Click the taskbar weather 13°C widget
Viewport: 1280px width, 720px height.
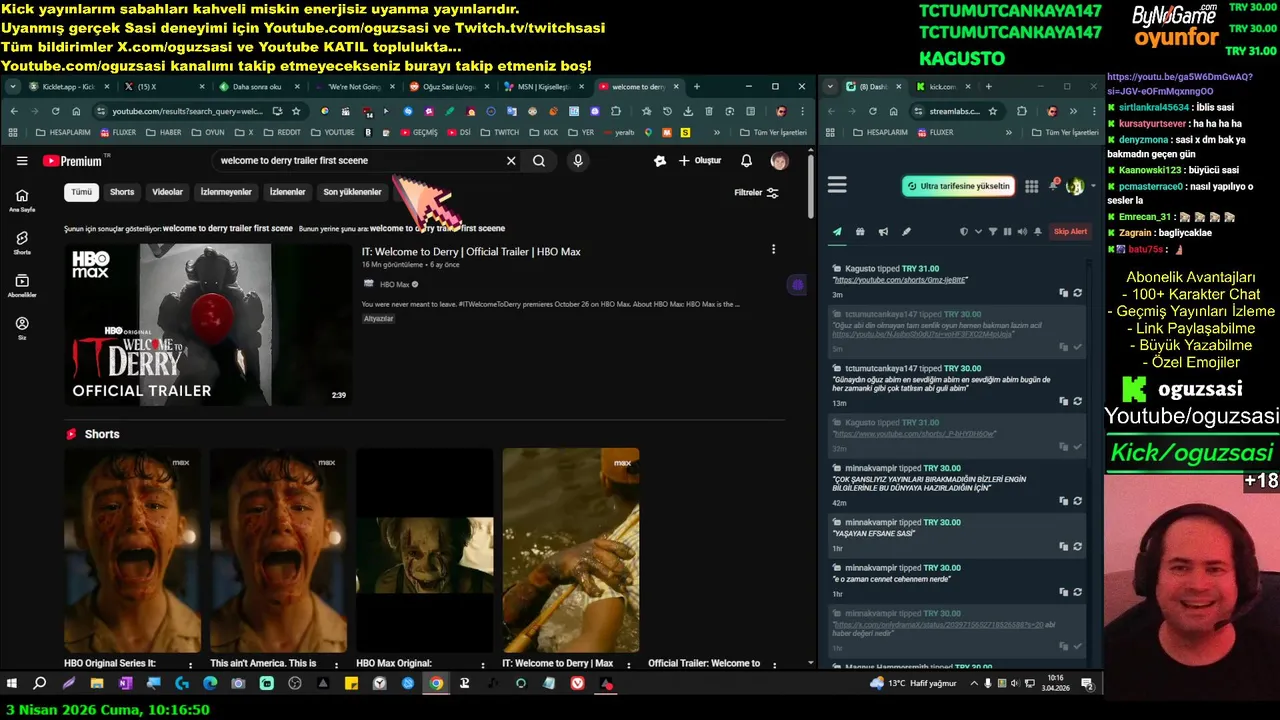click(x=912, y=684)
